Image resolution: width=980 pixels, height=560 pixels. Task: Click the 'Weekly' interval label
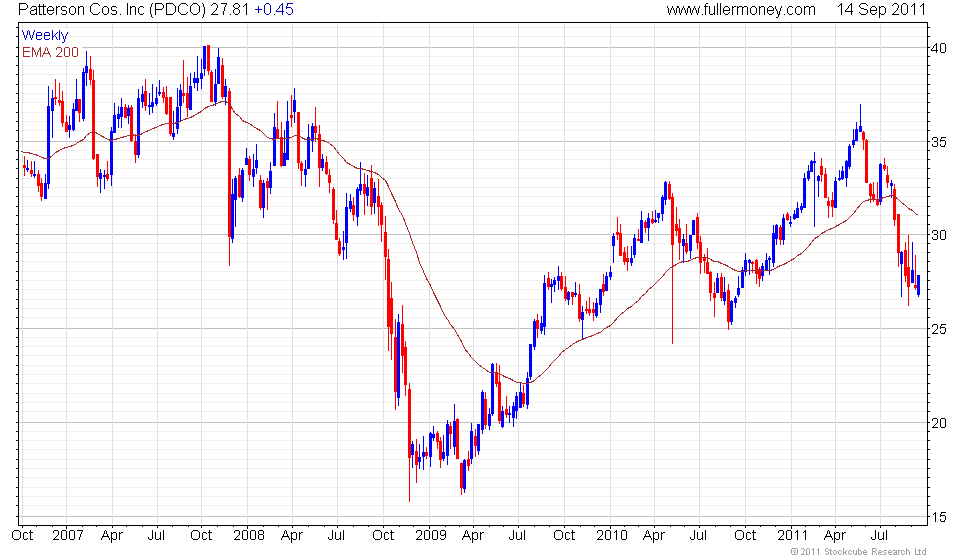(44, 36)
